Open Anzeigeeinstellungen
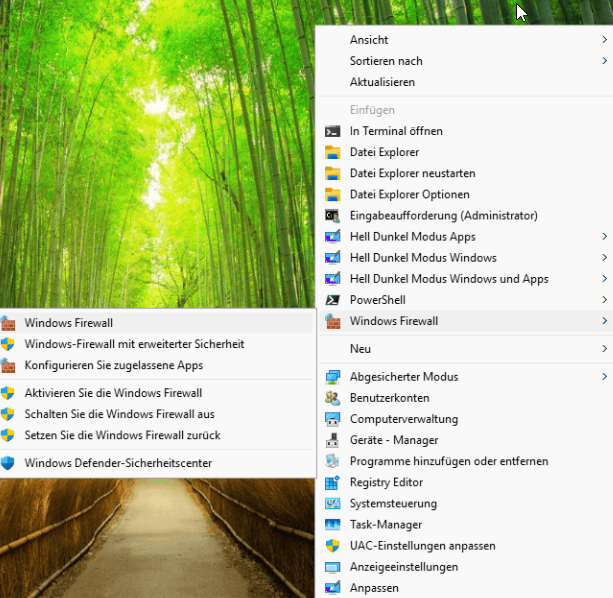Viewport: 613px width, 598px height. tap(466, 567)
